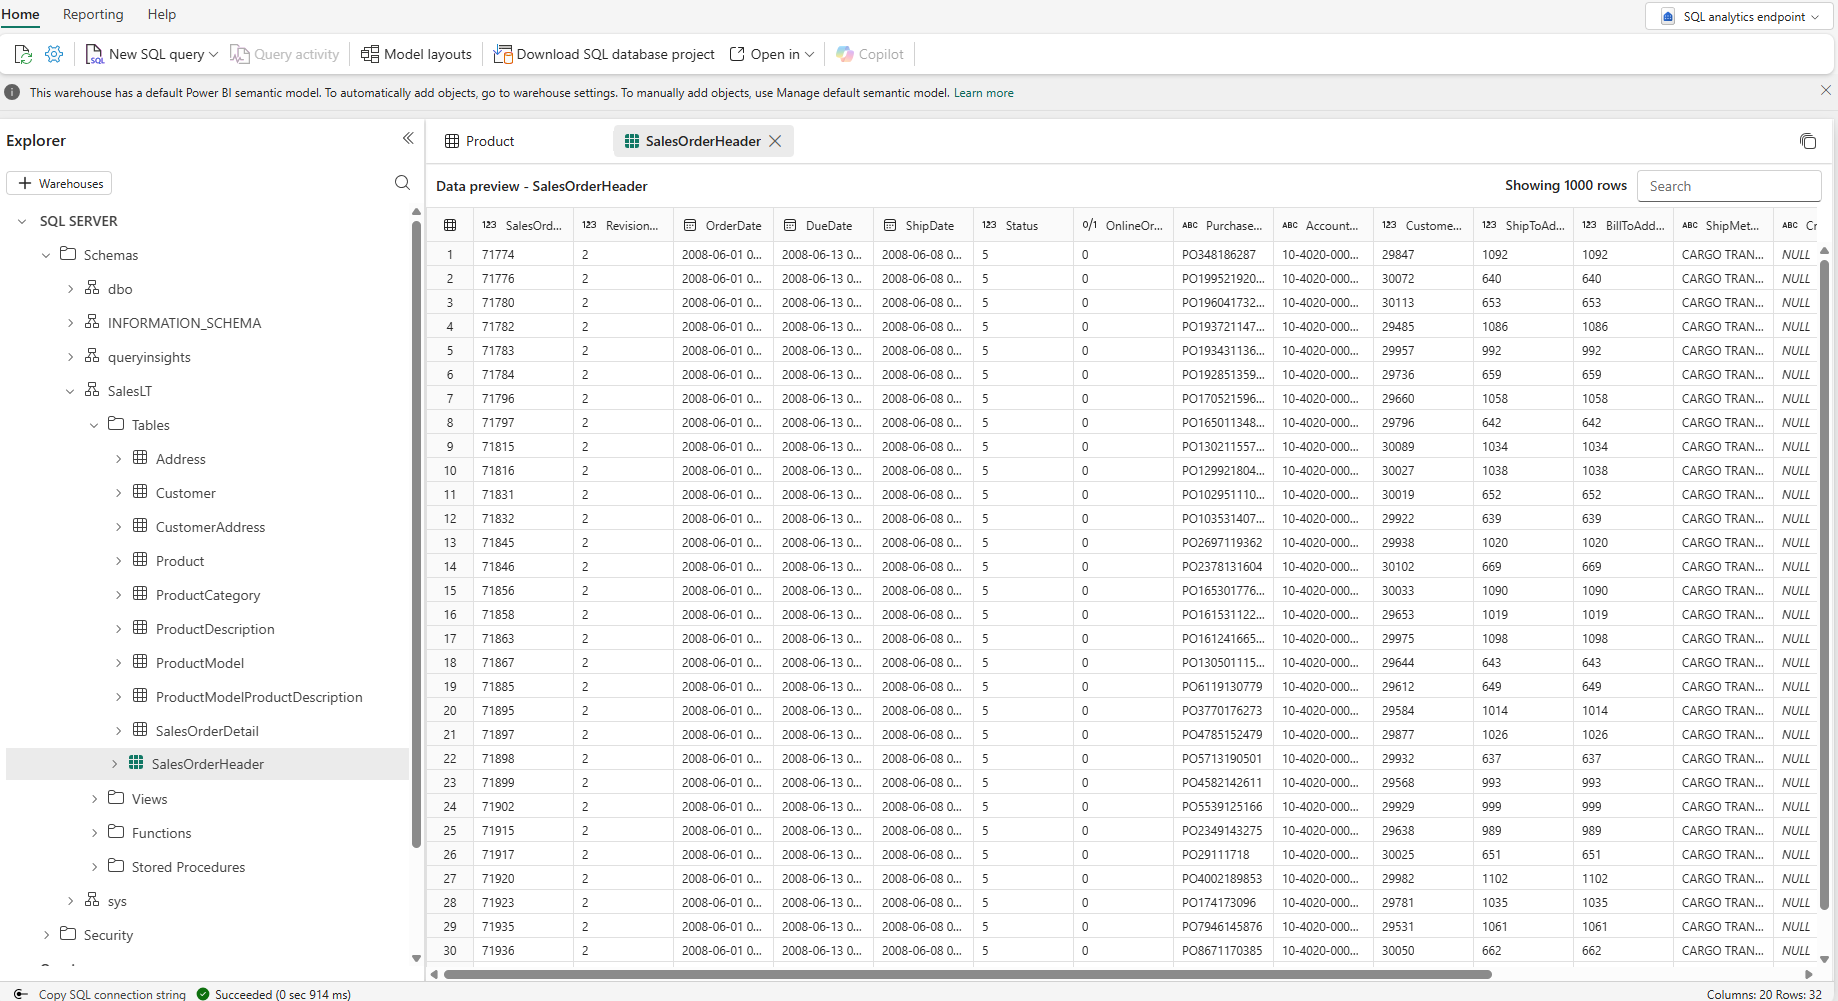
Task: Select row number 15
Action: coord(450,591)
